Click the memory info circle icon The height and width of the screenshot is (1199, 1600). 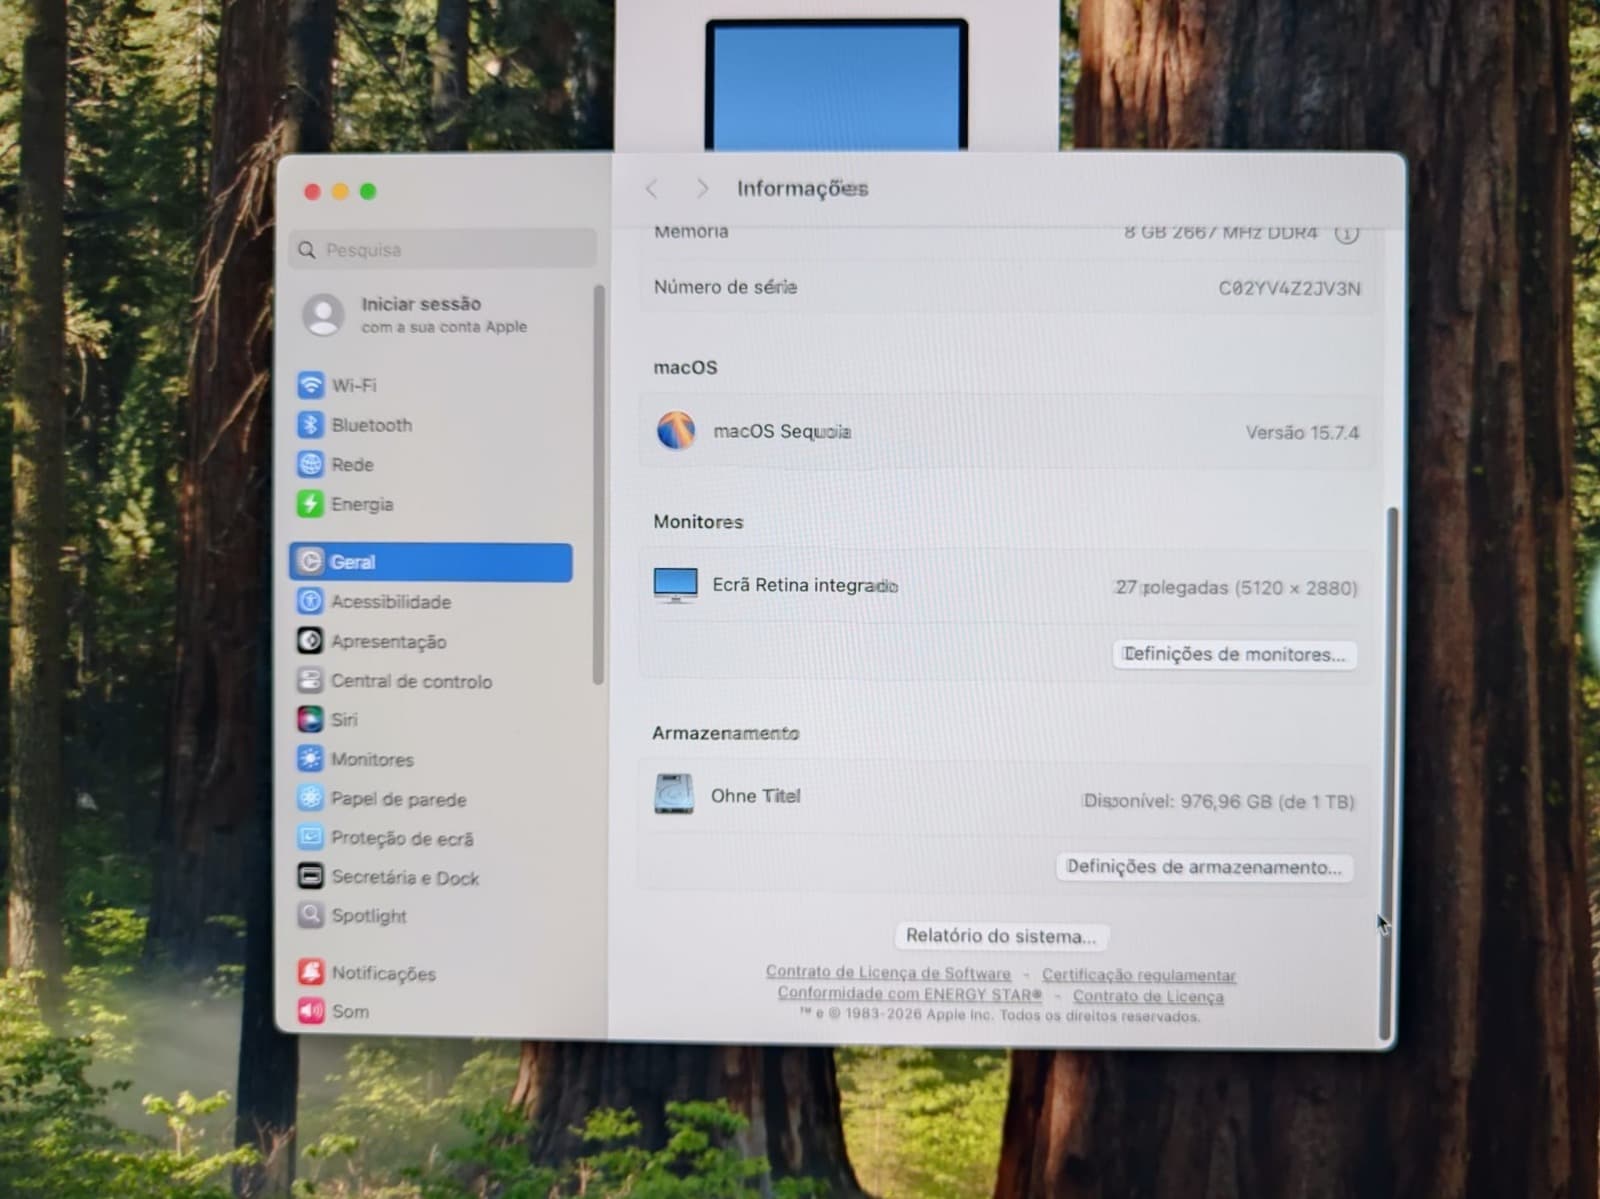[1347, 233]
